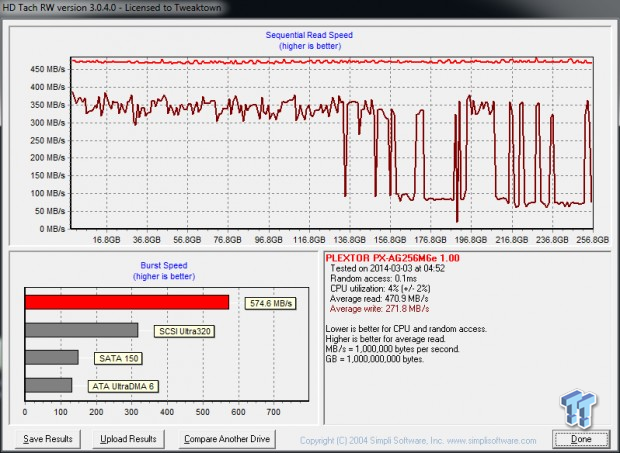Click the 256.8GB axis label
The width and height of the screenshot is (620, 453).
click(x=593, y=240)
